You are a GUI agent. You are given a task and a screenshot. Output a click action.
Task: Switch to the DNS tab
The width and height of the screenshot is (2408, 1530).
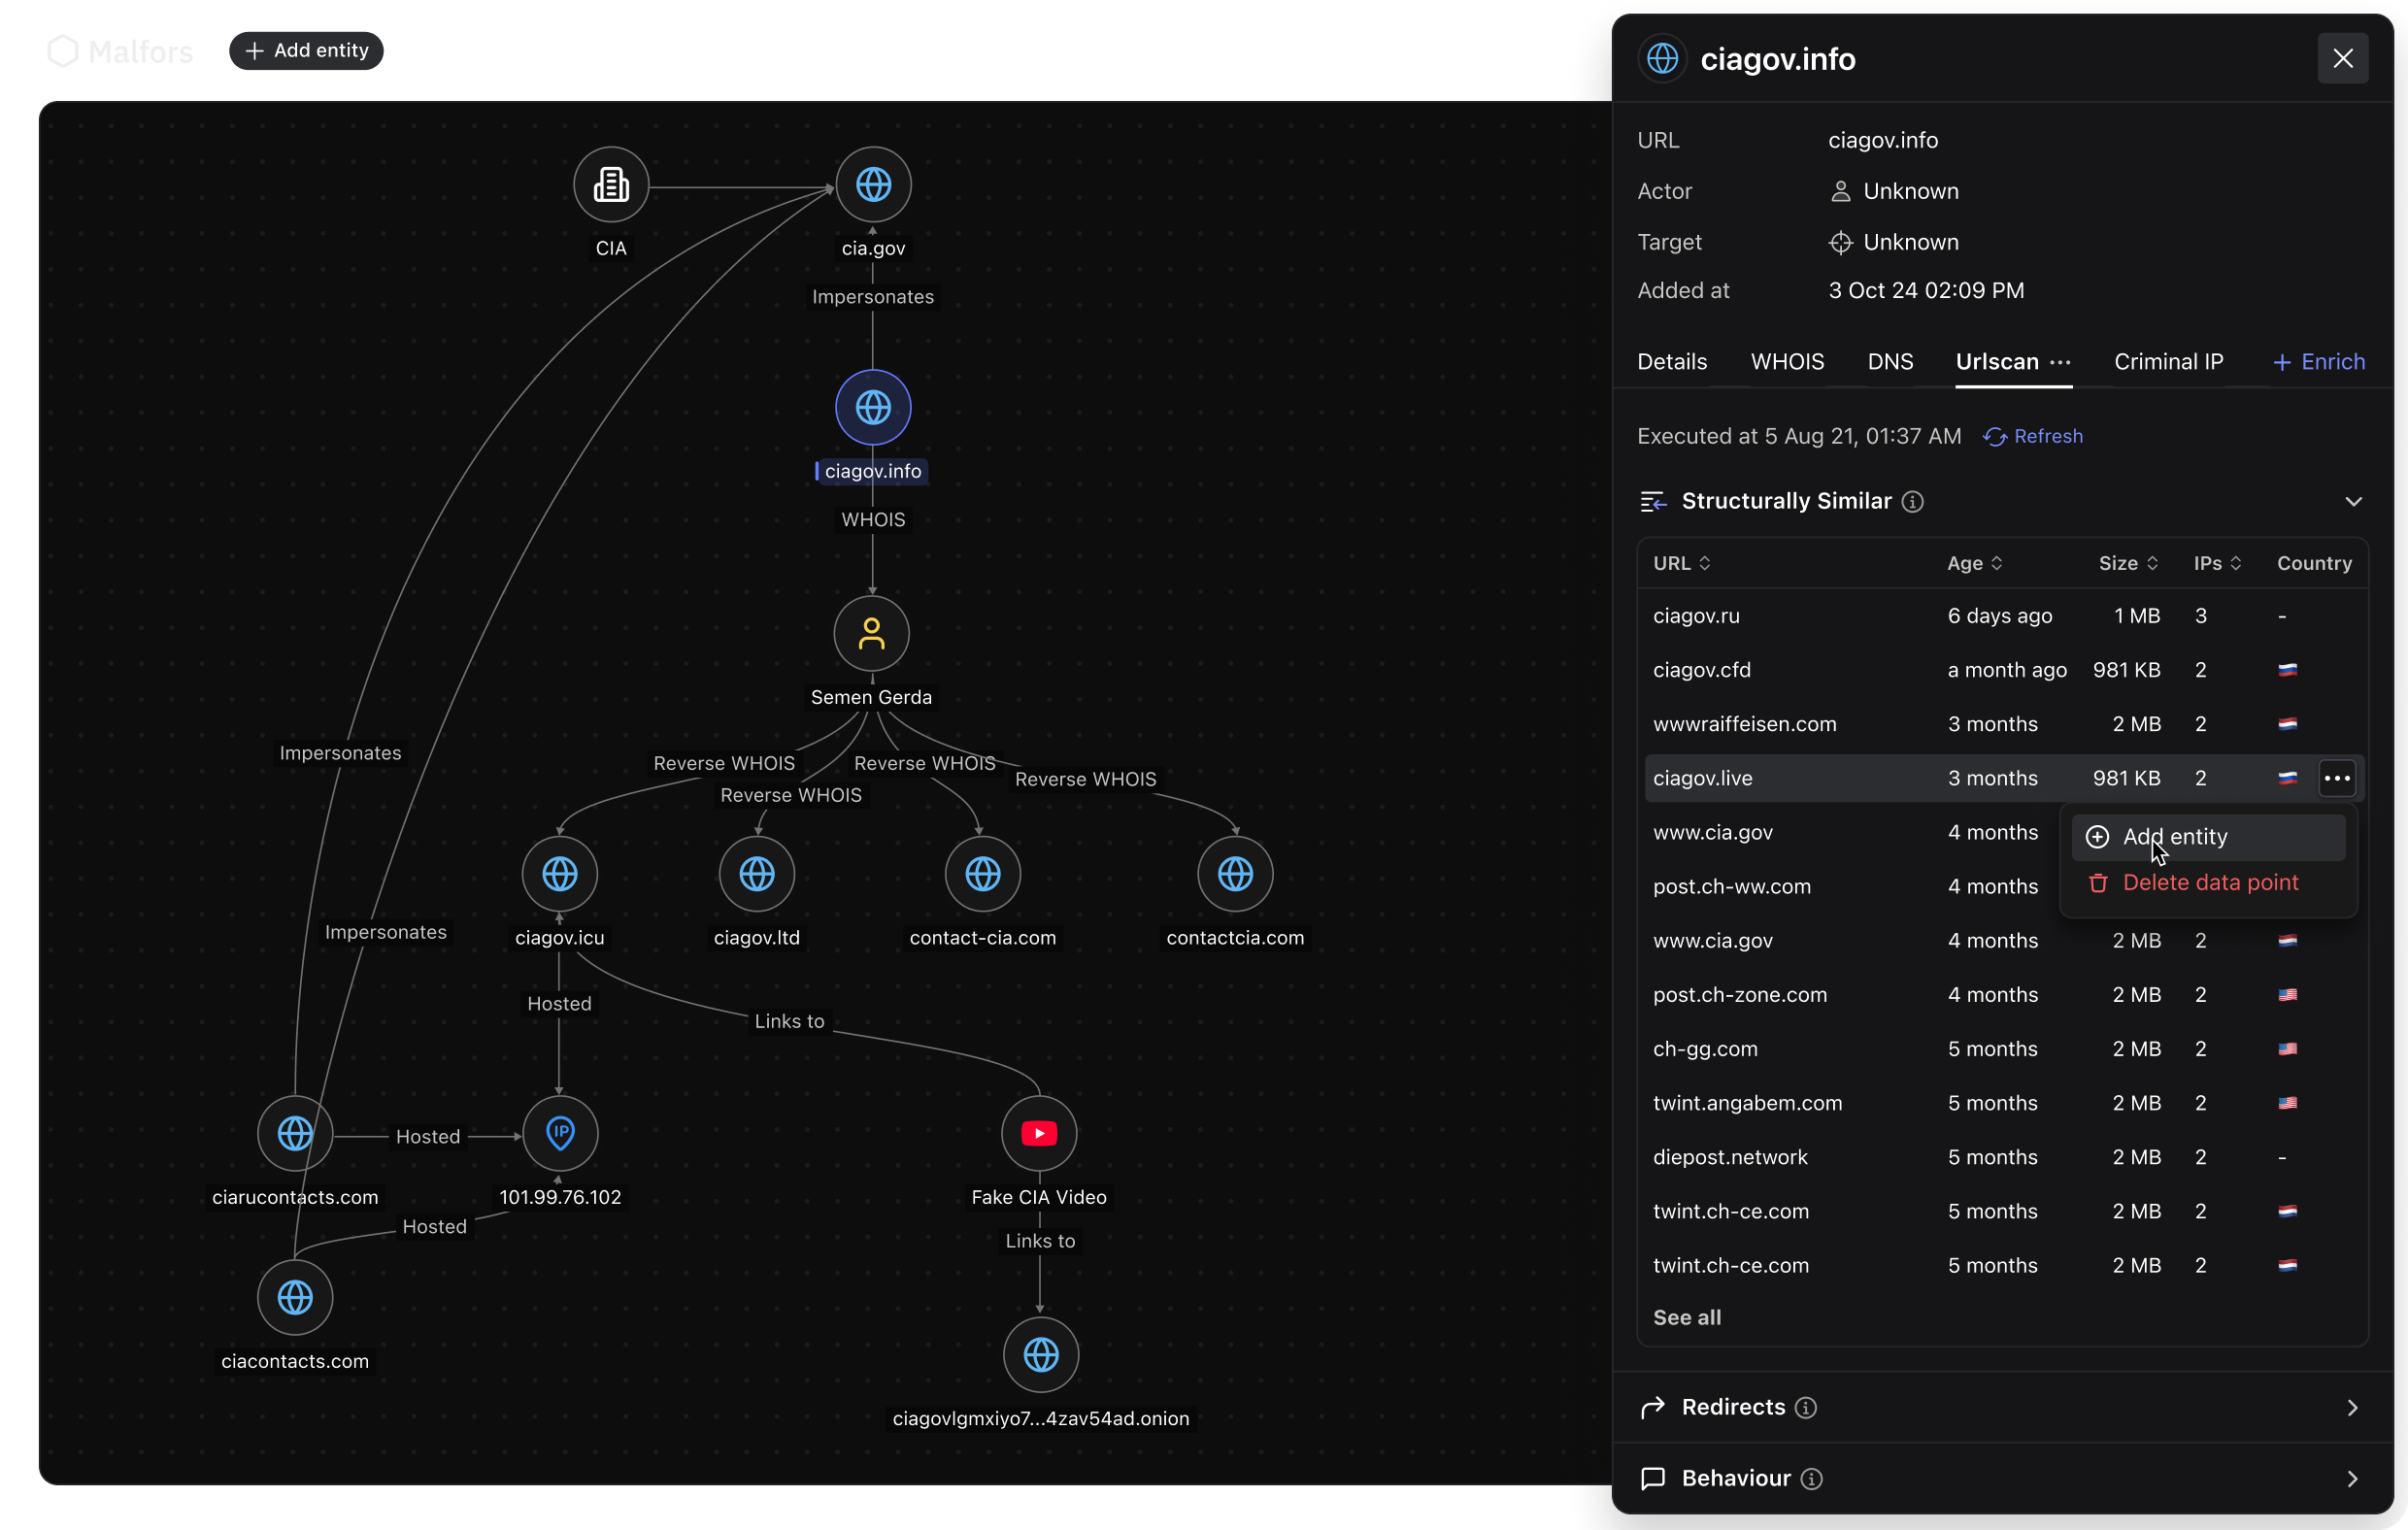(x=1890, y=362)
